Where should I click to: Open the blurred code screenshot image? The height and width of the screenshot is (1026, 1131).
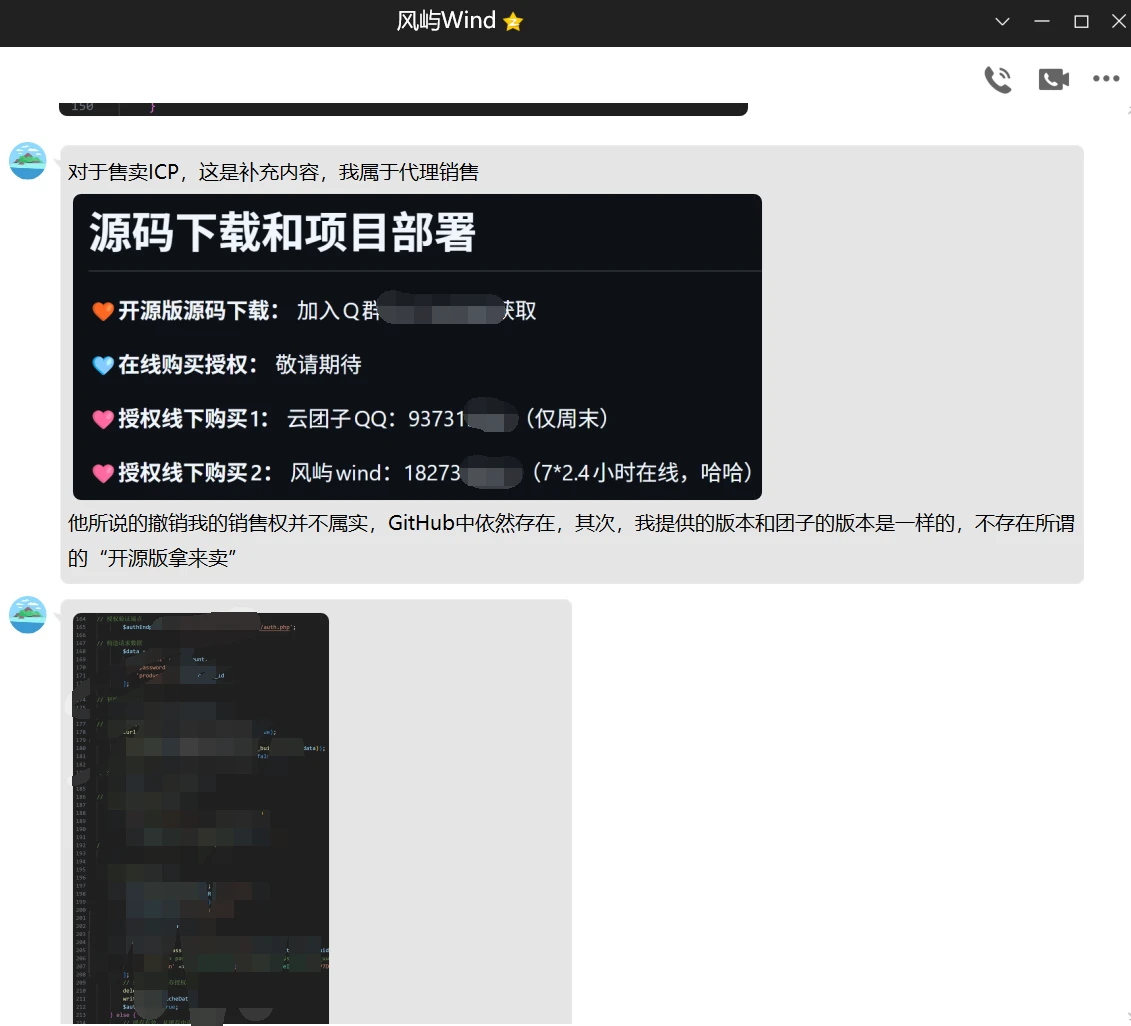click(x=201, y=817)
